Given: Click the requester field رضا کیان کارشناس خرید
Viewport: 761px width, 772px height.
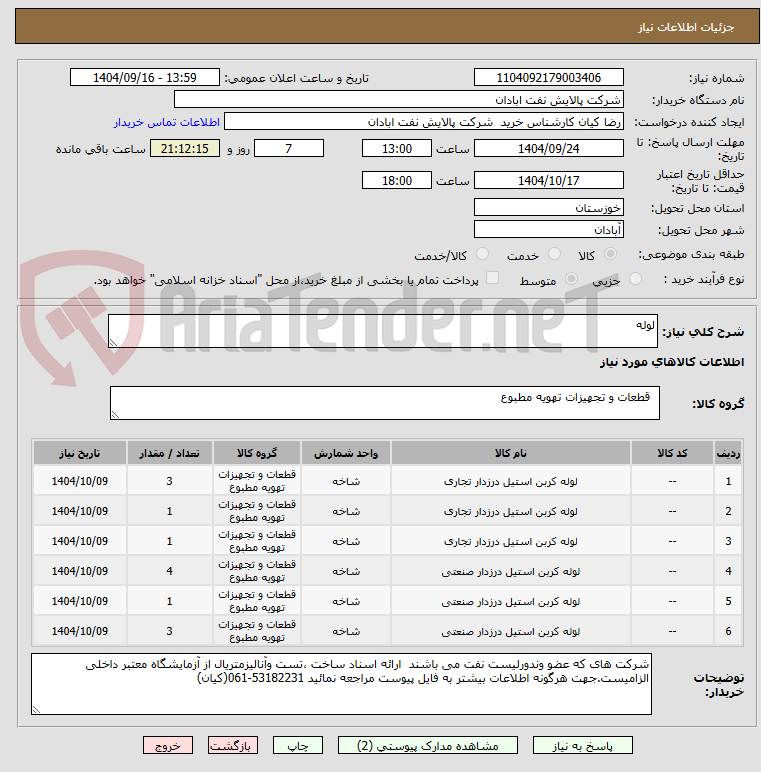Looking at the screenshot, I should pos(424,122).
